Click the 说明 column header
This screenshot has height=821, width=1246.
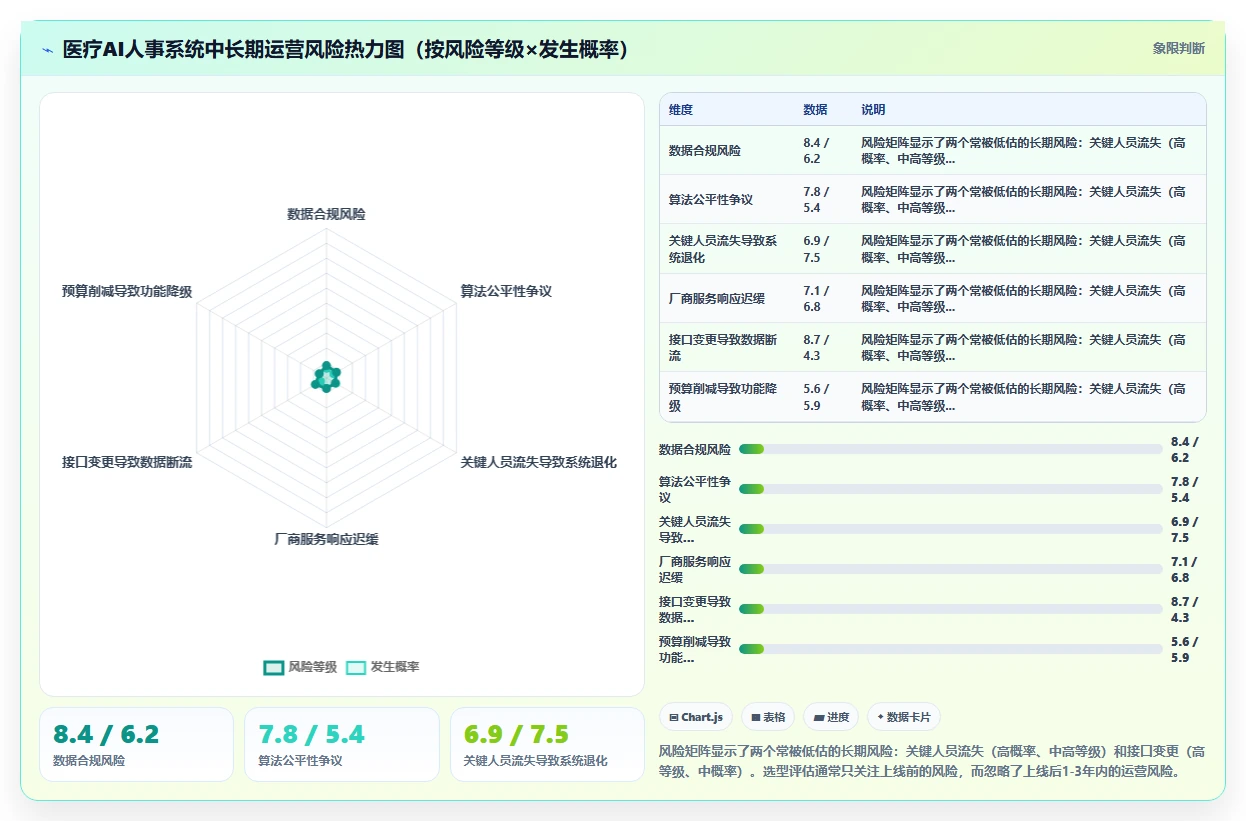[x=873, y=110]
